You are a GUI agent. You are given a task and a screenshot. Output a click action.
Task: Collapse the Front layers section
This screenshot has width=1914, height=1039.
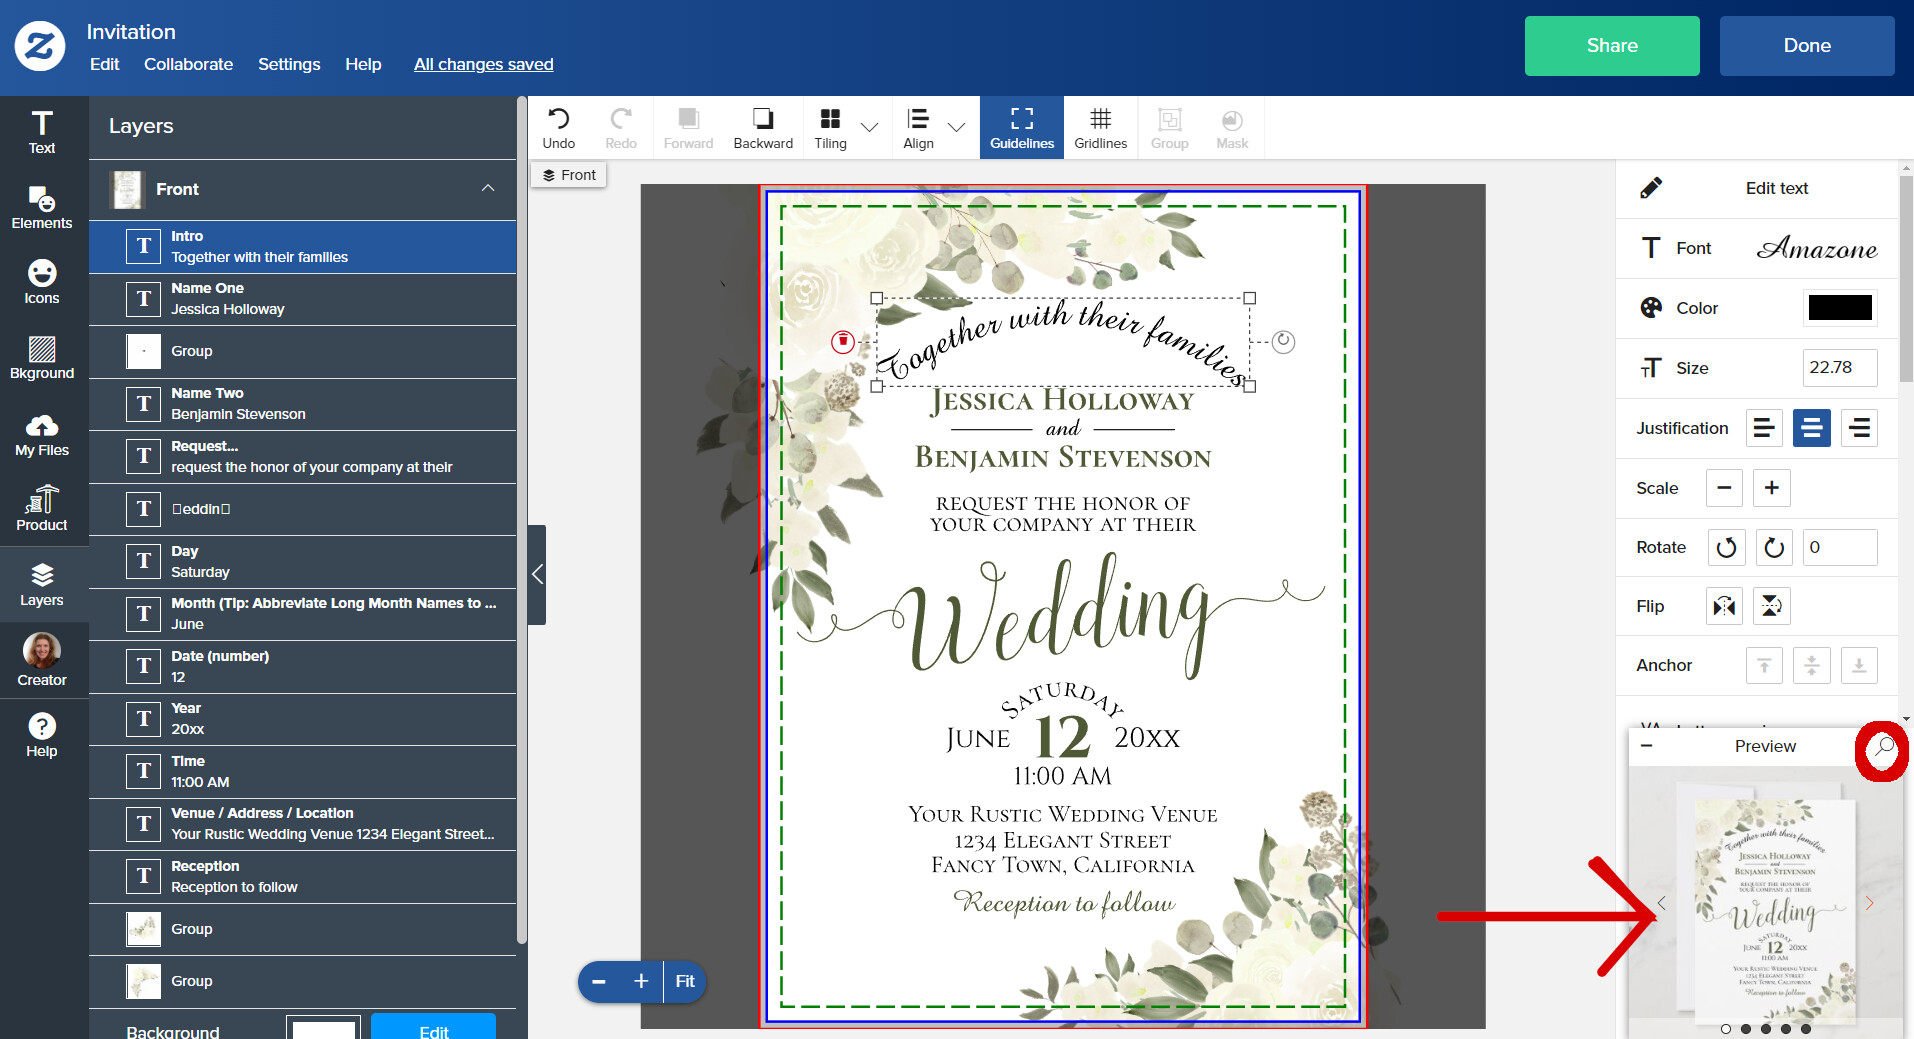tap(488, 189)
